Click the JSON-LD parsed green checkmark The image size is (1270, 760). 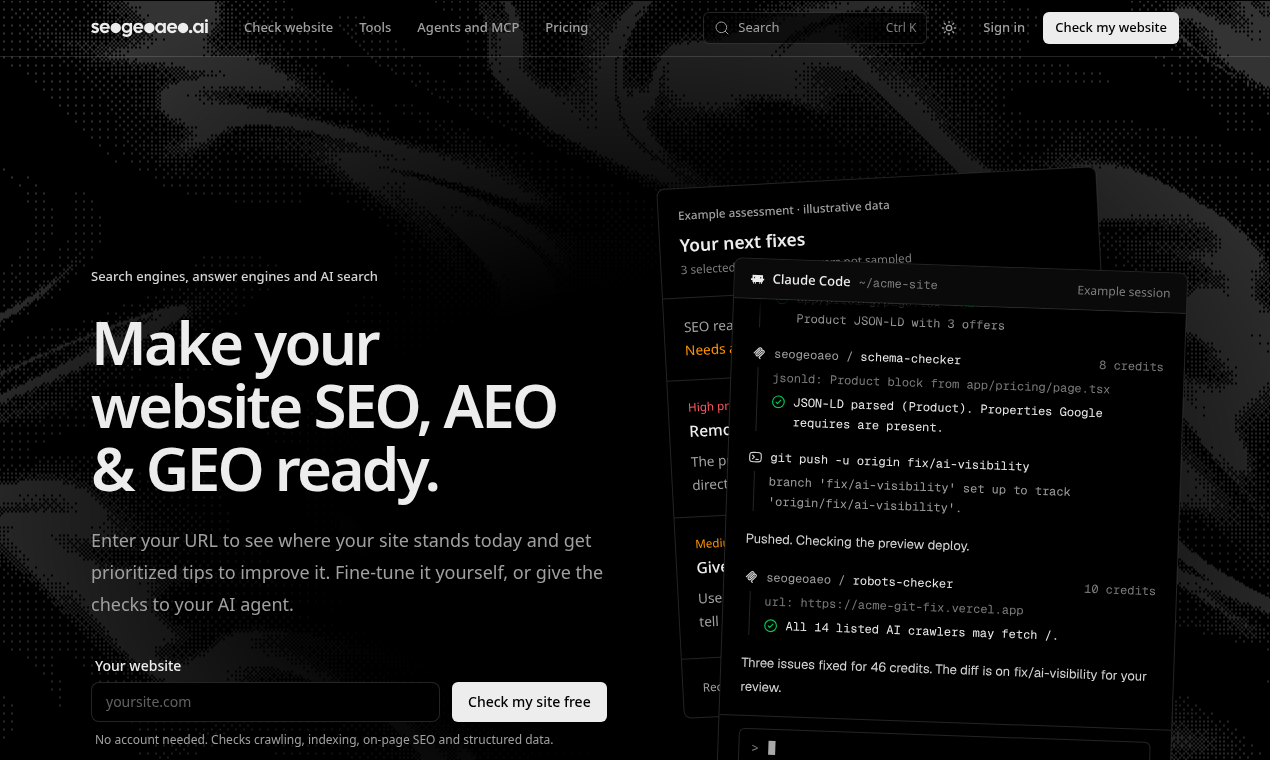(x=779, y=402)
